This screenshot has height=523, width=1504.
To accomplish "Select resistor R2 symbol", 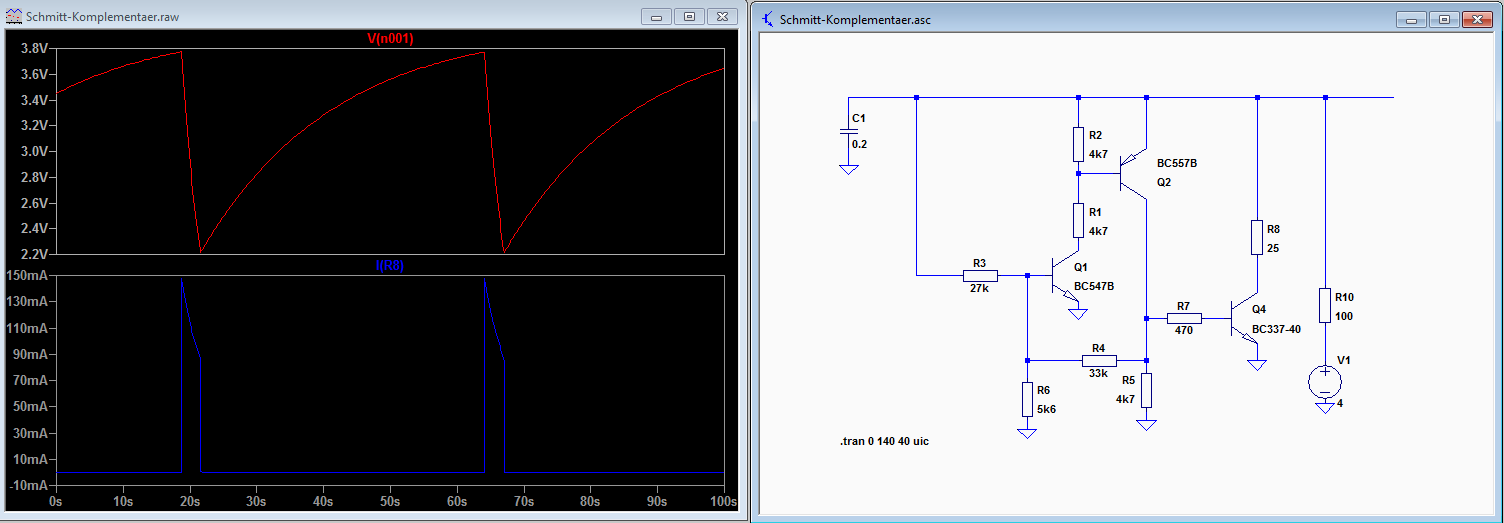I will click(x=1078, y=144).
